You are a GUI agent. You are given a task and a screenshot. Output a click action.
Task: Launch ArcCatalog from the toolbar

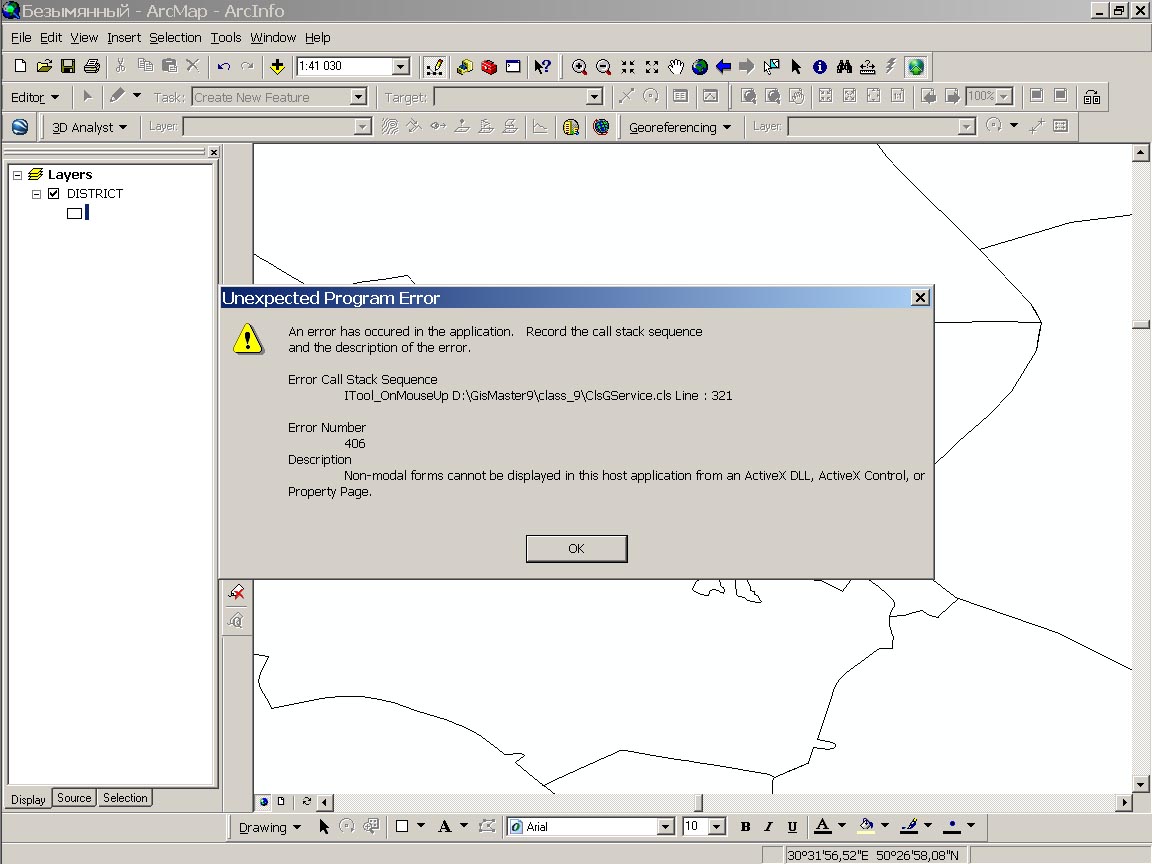pyautogui.click(x=465, y=67)
